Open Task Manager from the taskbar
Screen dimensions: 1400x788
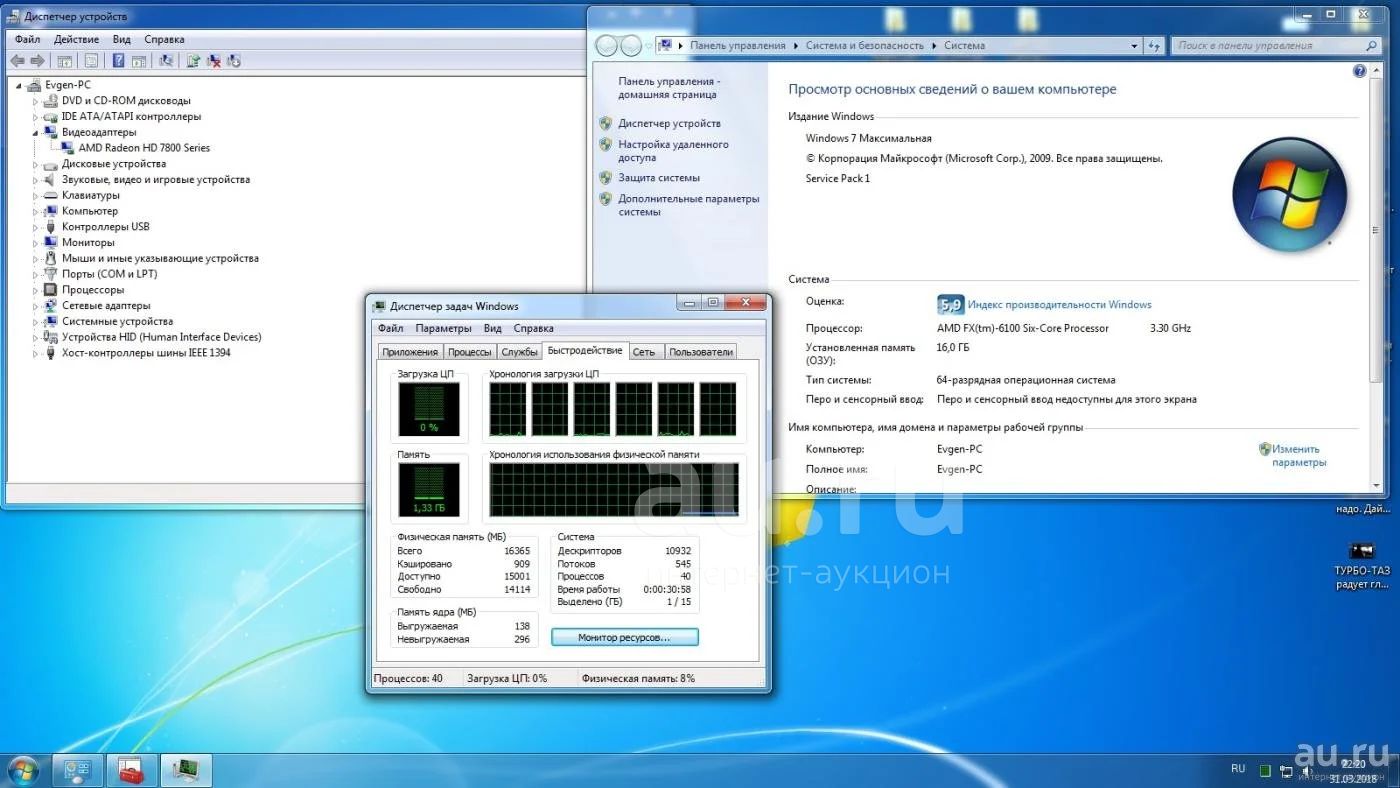(x=185, y=770)
